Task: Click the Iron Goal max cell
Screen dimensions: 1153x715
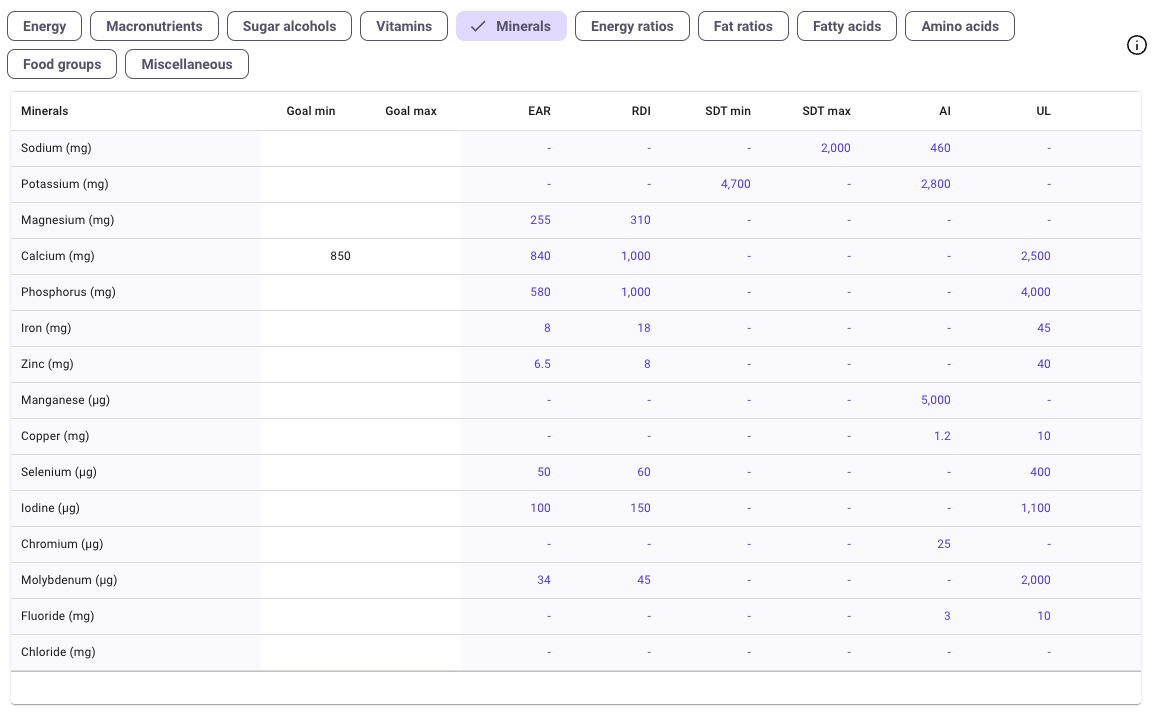Action: click(411, 328)
